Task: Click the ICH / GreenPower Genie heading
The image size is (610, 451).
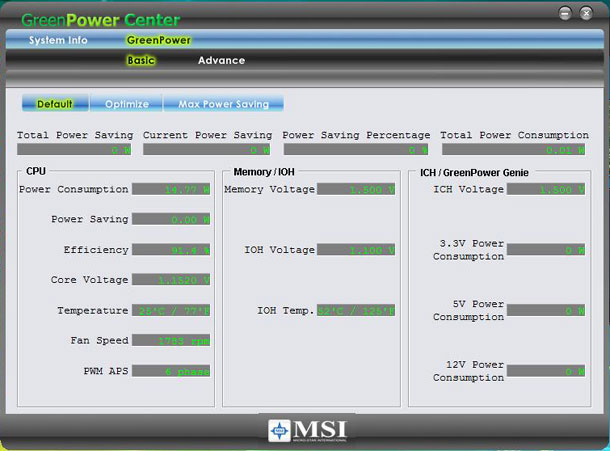Action: point(474,172)
